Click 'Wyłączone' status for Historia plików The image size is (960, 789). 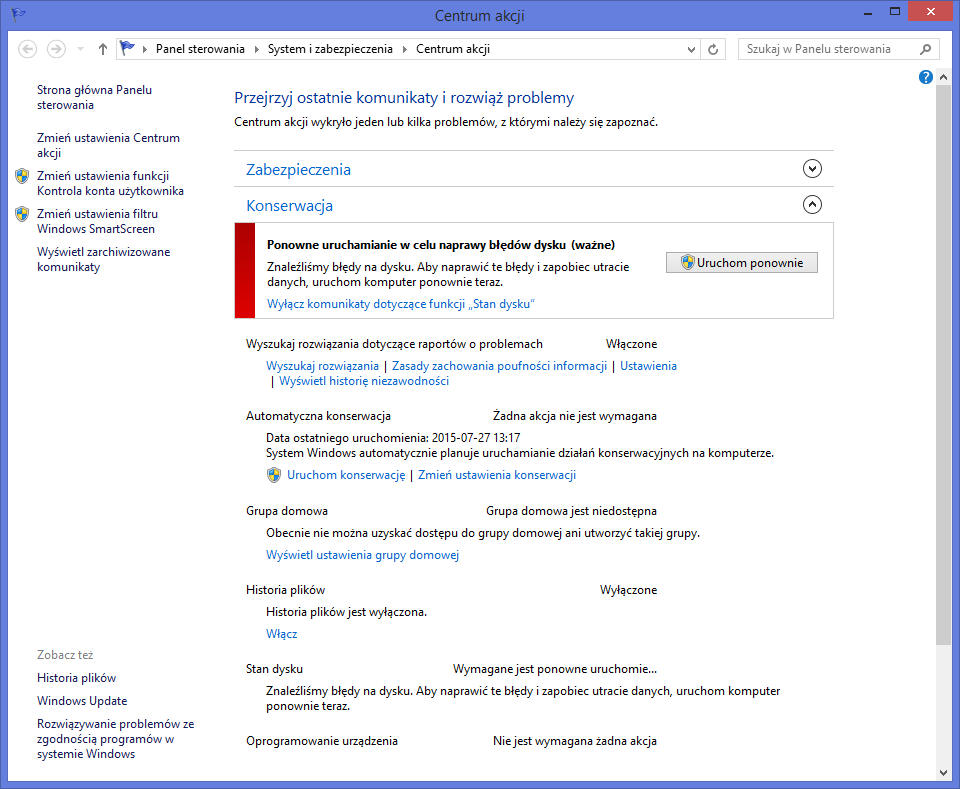[629, 590]
